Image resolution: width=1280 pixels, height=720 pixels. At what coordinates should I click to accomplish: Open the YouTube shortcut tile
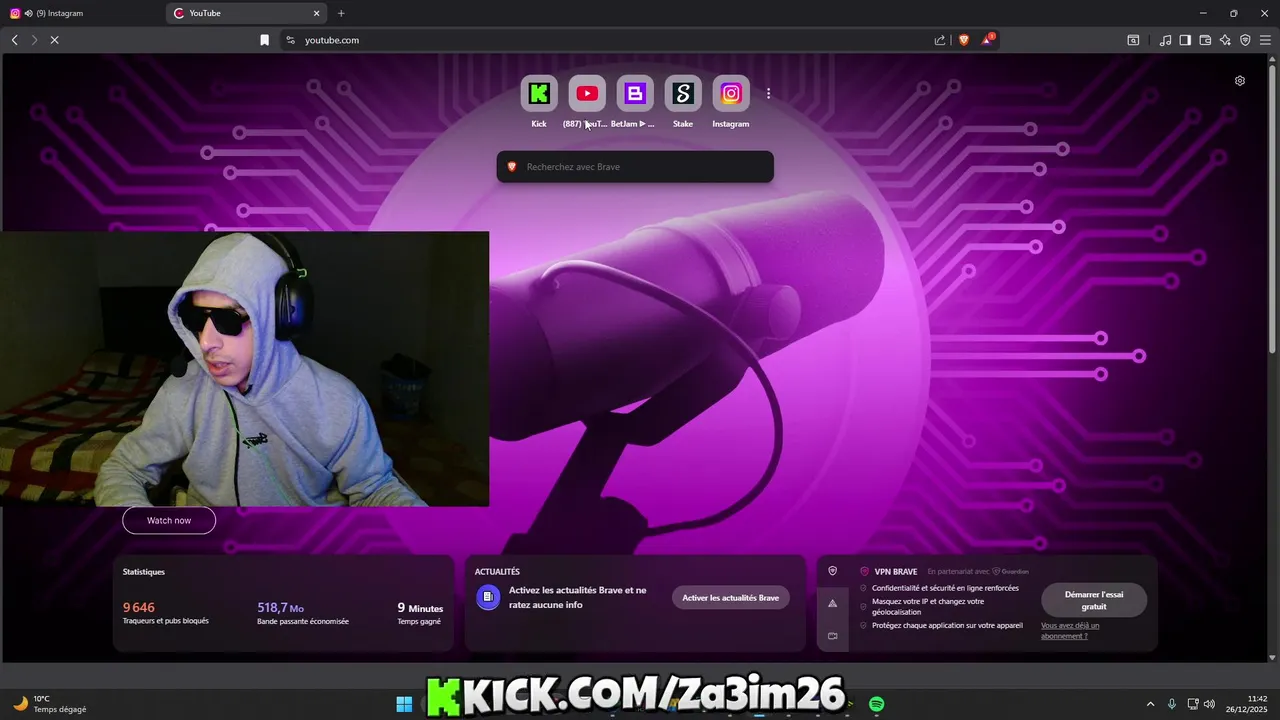pos(587,94)
